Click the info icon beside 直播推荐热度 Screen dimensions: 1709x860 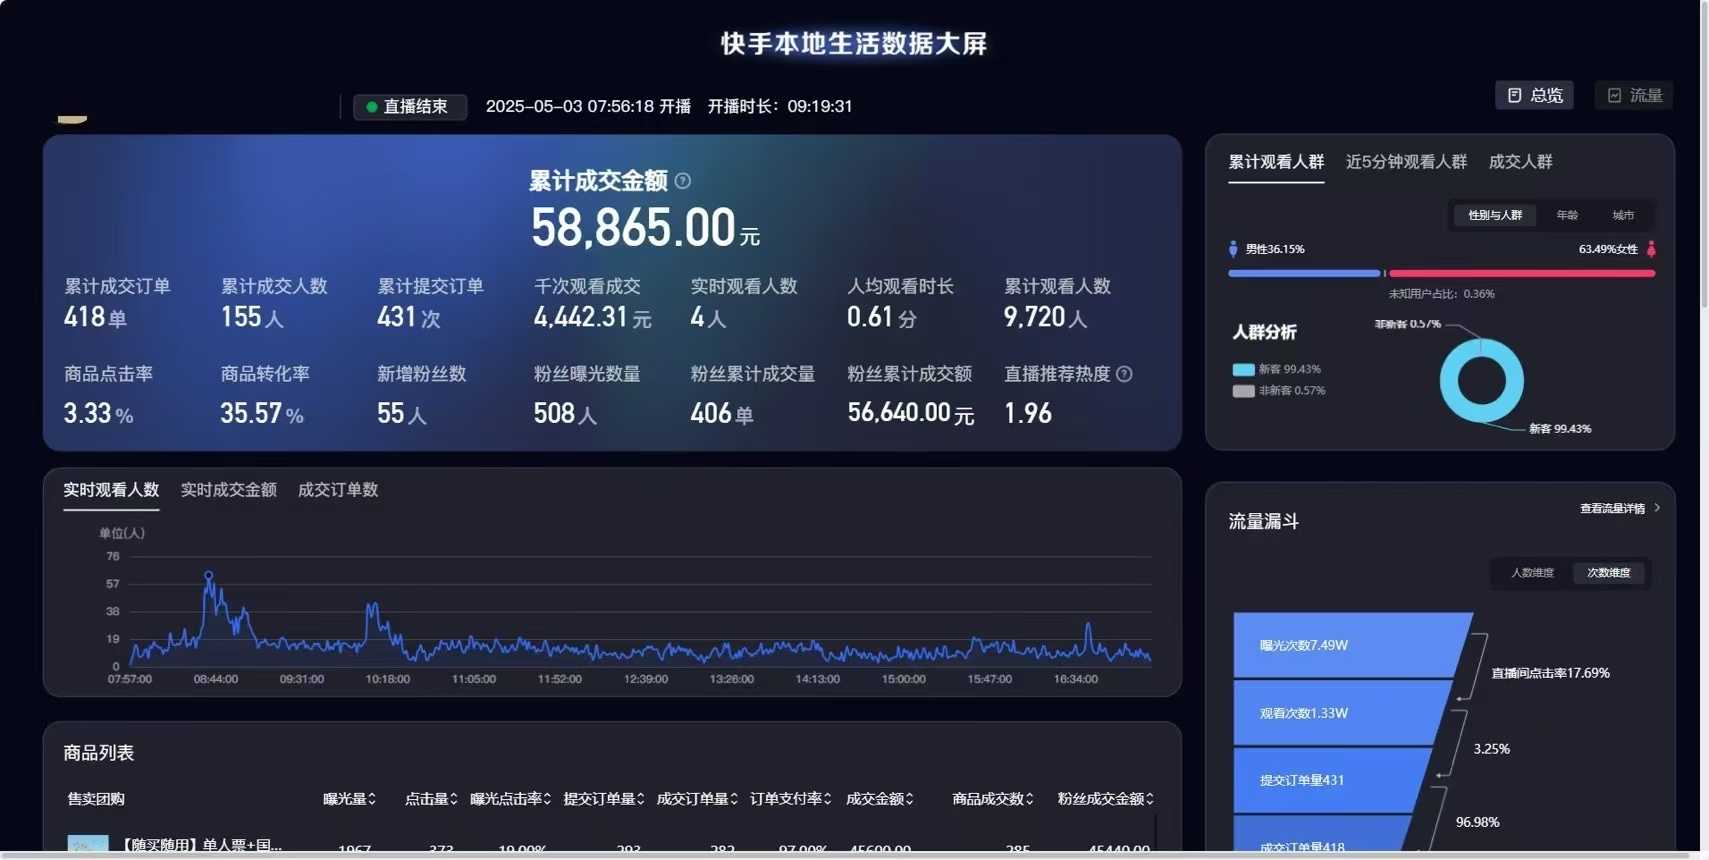[x=1124, y=374]
